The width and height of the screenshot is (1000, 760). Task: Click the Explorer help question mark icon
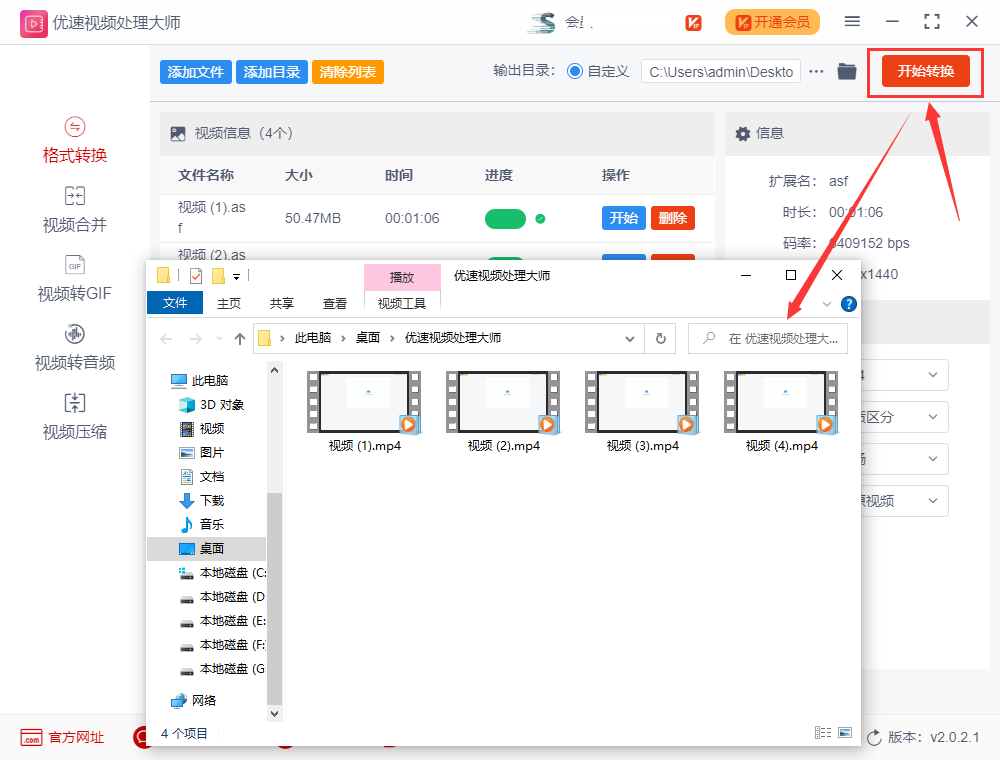[848, 304]
